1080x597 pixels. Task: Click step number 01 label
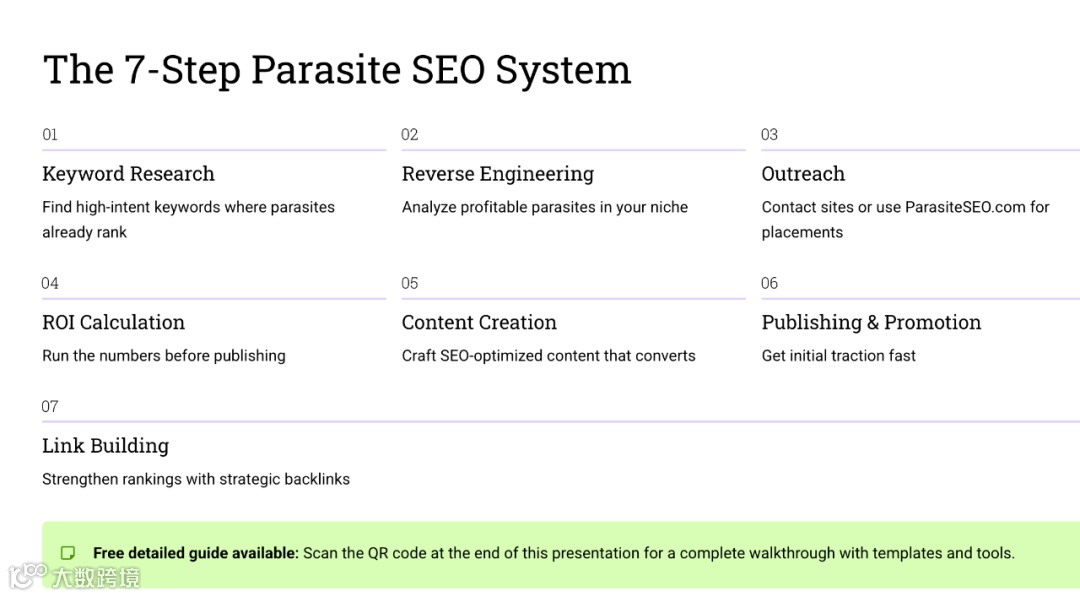50,134
